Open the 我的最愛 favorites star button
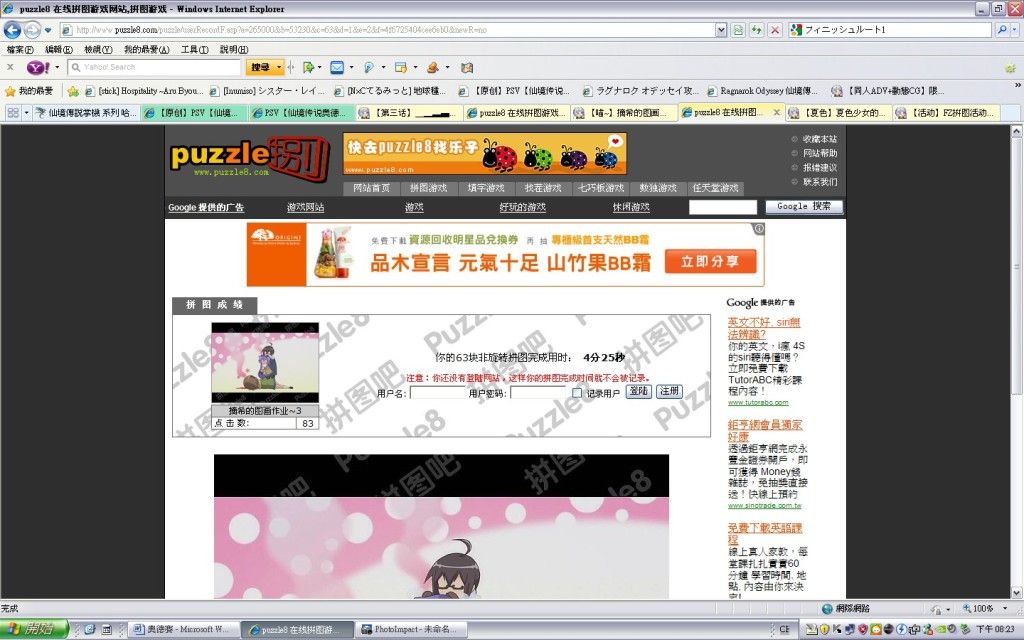 (x=29, y=91)
